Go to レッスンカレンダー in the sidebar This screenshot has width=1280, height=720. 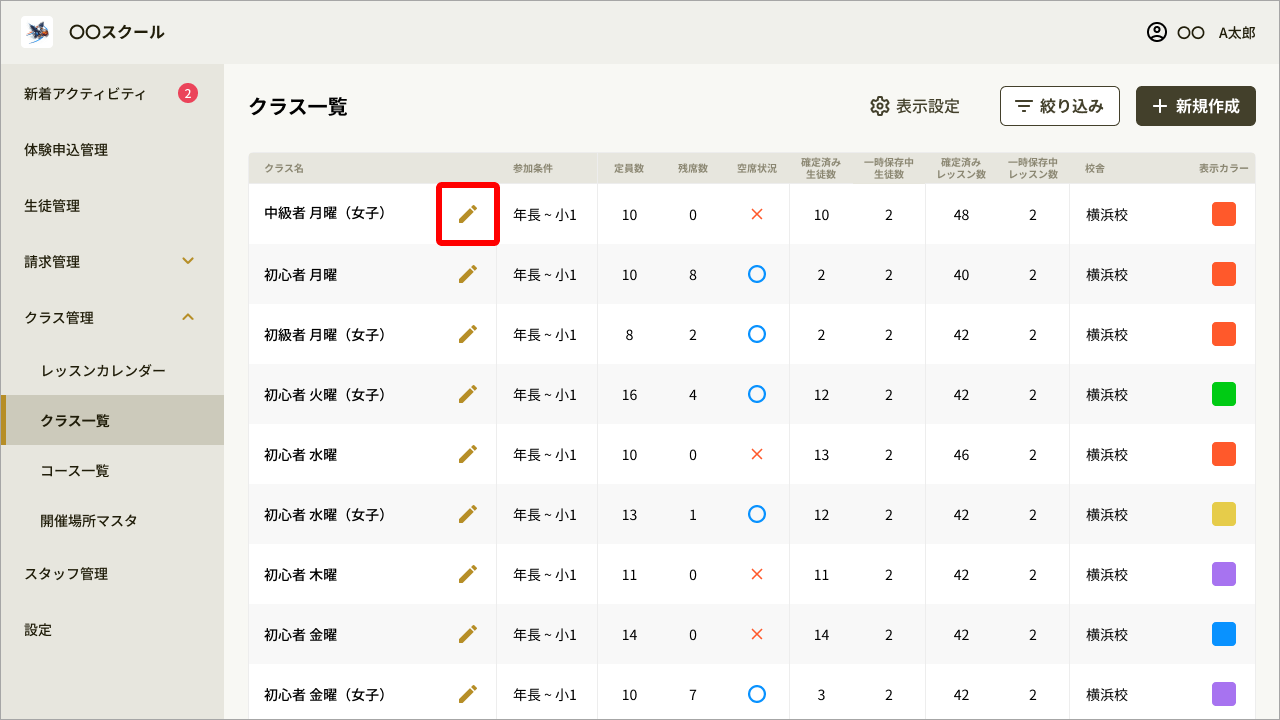point(103,370)
